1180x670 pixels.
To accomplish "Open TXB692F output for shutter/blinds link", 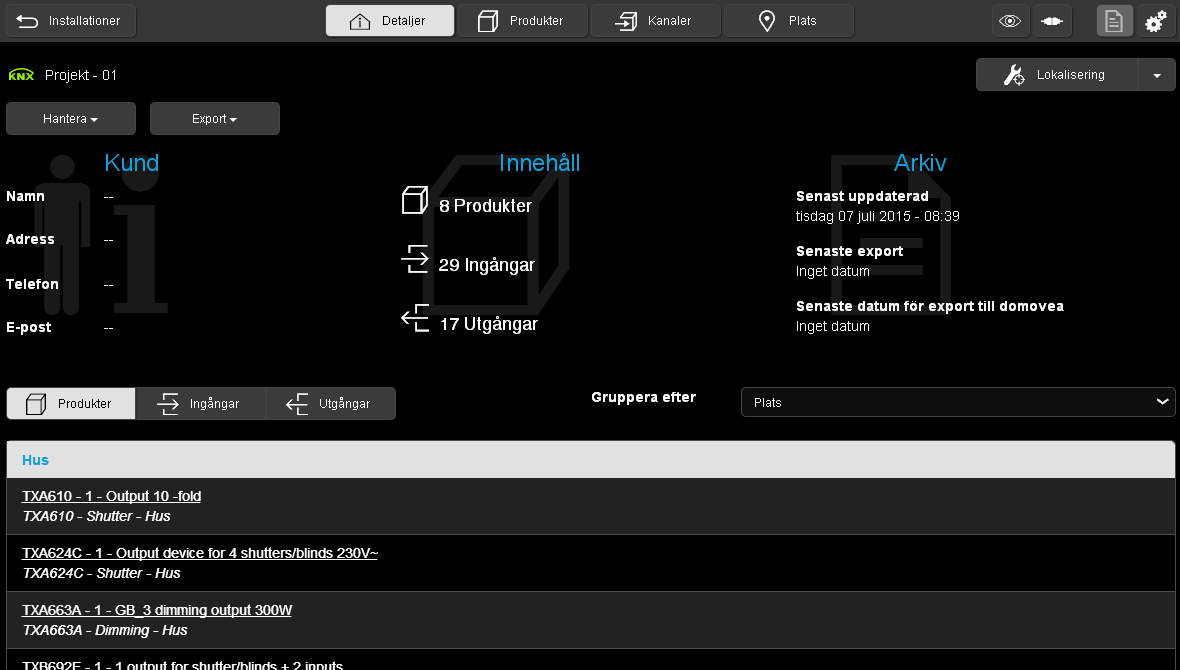I will coord(182,665).
